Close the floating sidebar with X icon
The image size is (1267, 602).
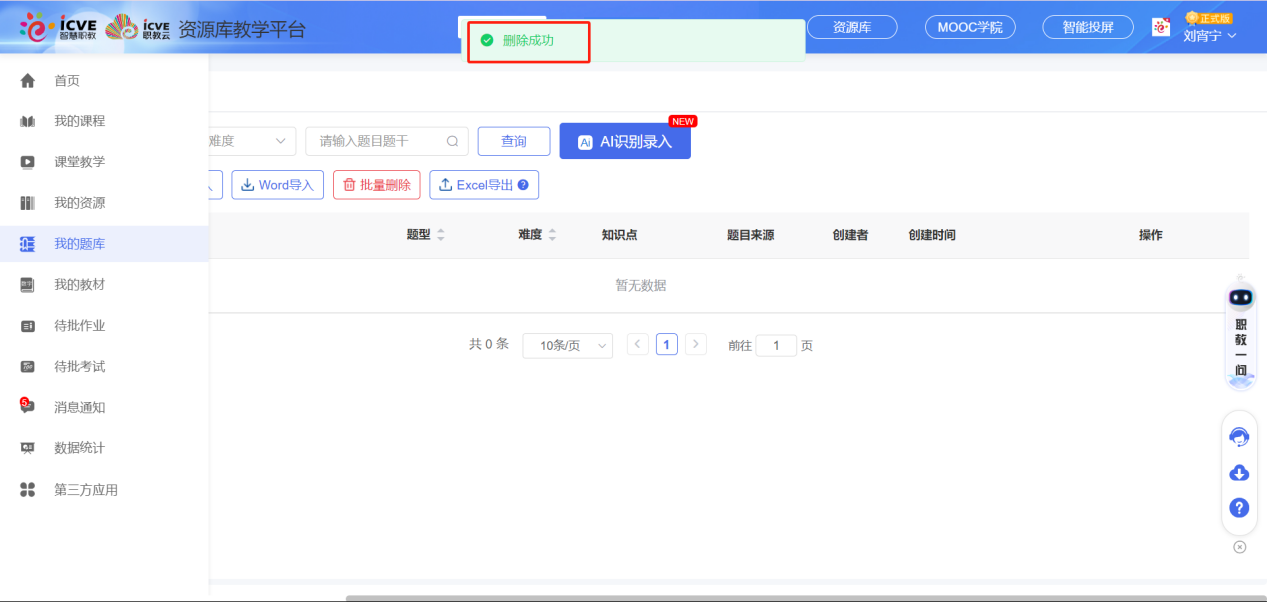[x=1240, y=547]
